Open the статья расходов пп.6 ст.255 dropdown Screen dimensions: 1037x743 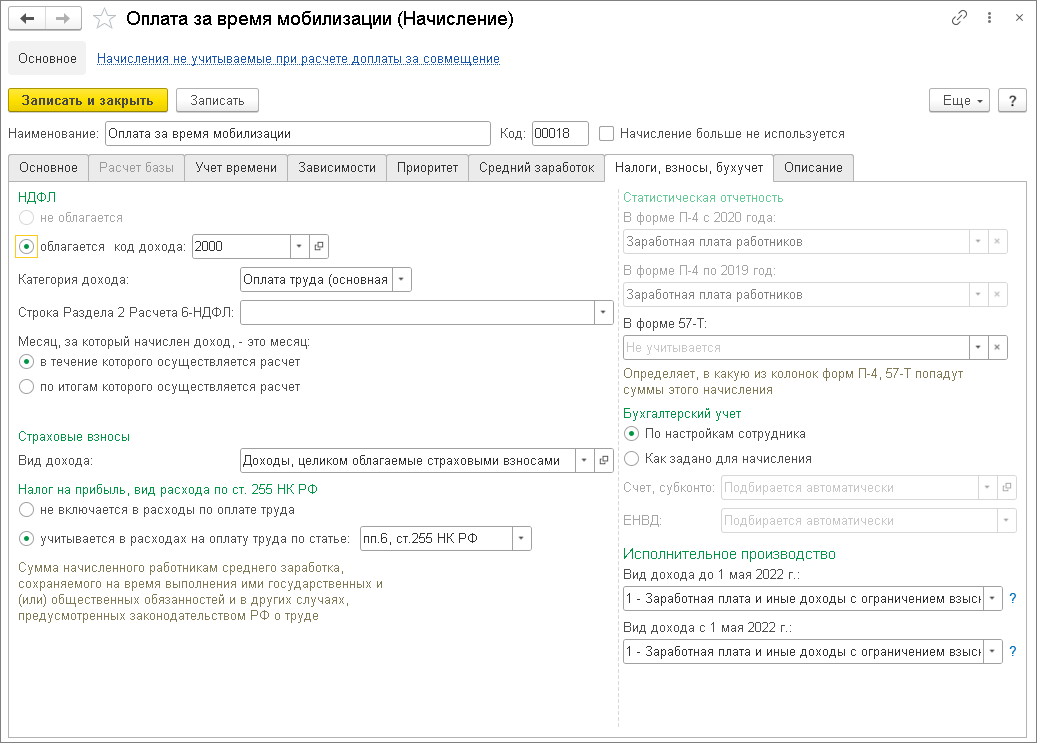[522, 539]
